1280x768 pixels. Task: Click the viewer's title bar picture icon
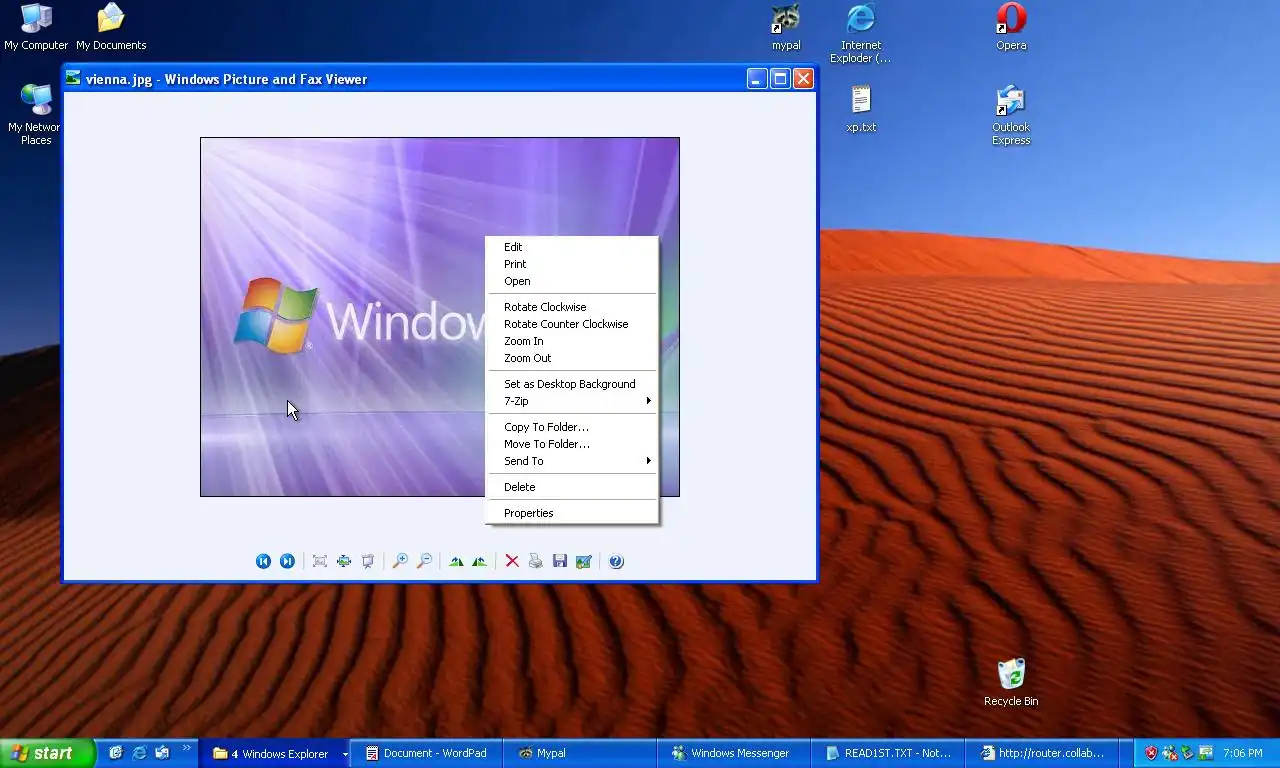(73, 78)
